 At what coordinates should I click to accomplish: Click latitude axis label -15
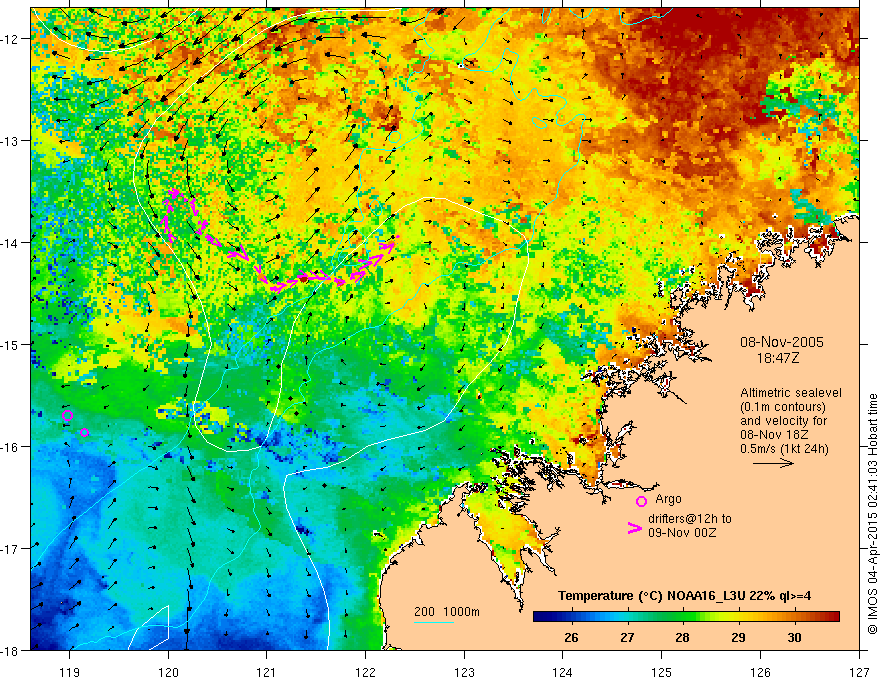click(9, 344)
